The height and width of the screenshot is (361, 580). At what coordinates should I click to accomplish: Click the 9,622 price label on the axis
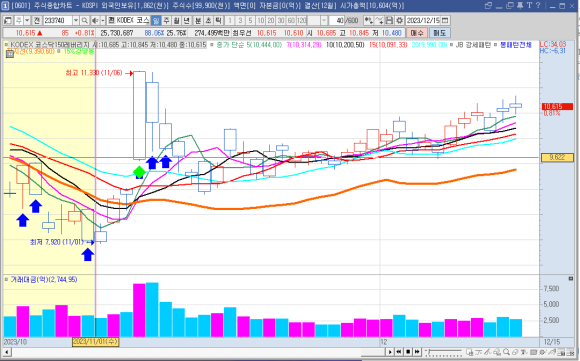(x=557, y=158)
